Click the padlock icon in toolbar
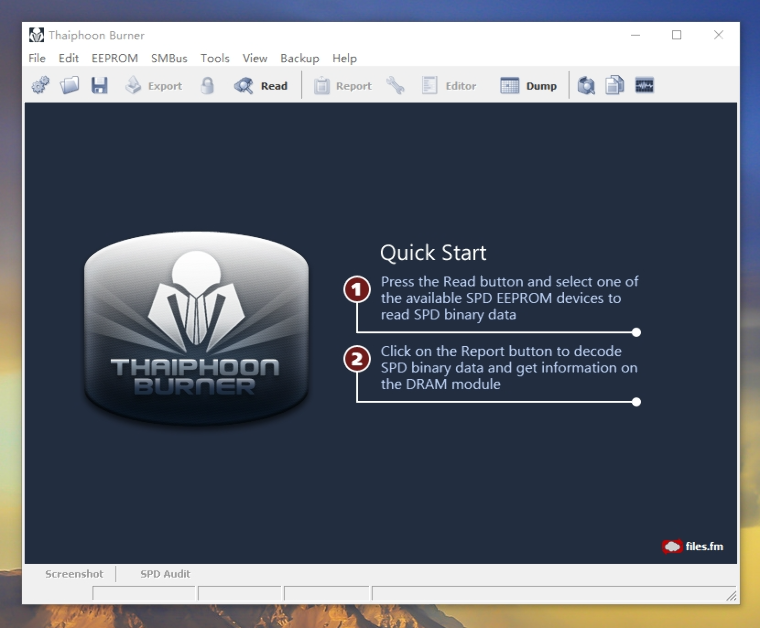 point(207,86)
